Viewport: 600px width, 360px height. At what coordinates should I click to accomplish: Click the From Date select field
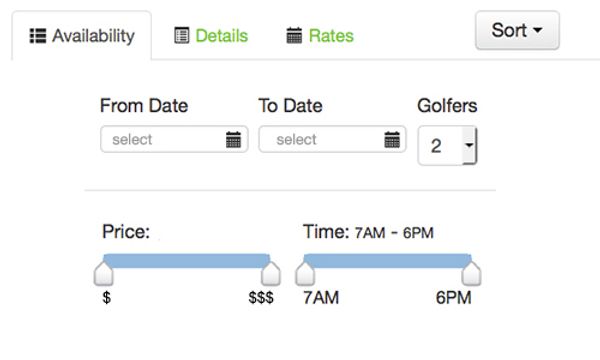pos(174,139)
